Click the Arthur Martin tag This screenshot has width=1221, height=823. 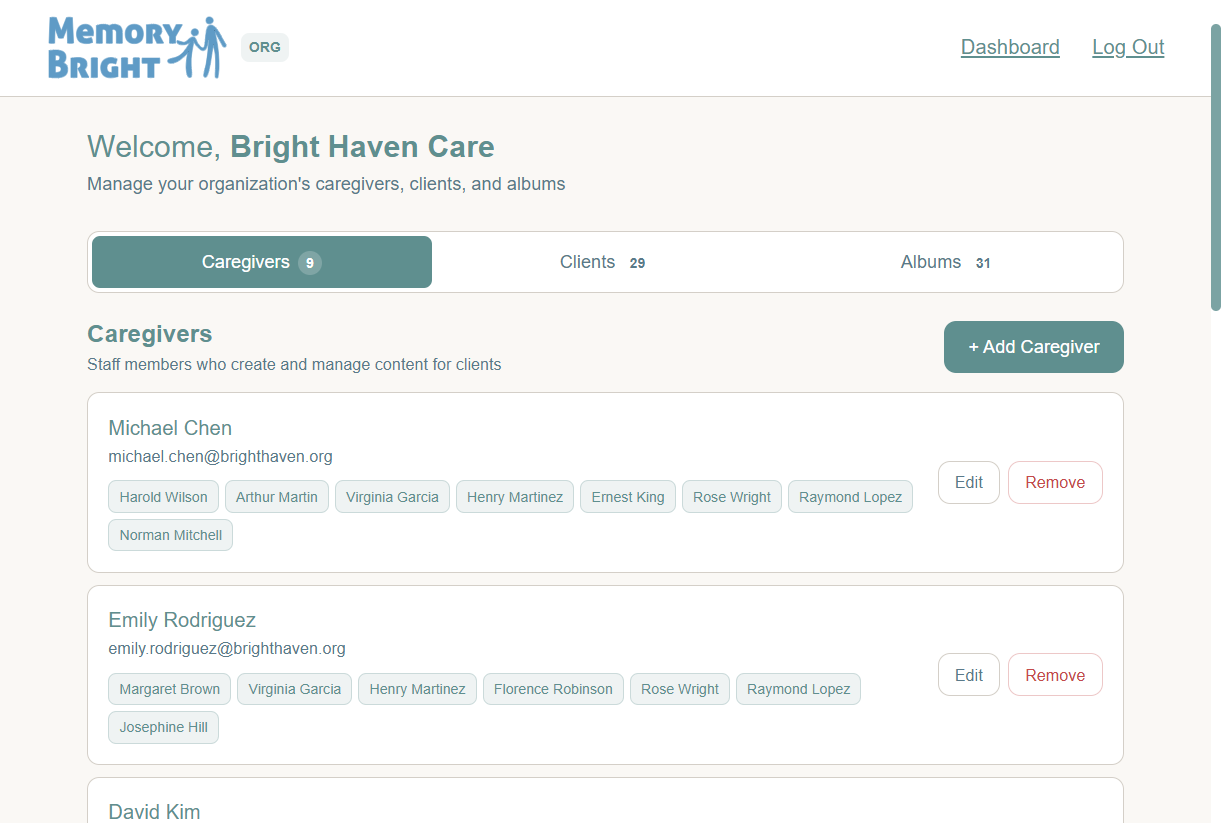(x=277, y=497)
